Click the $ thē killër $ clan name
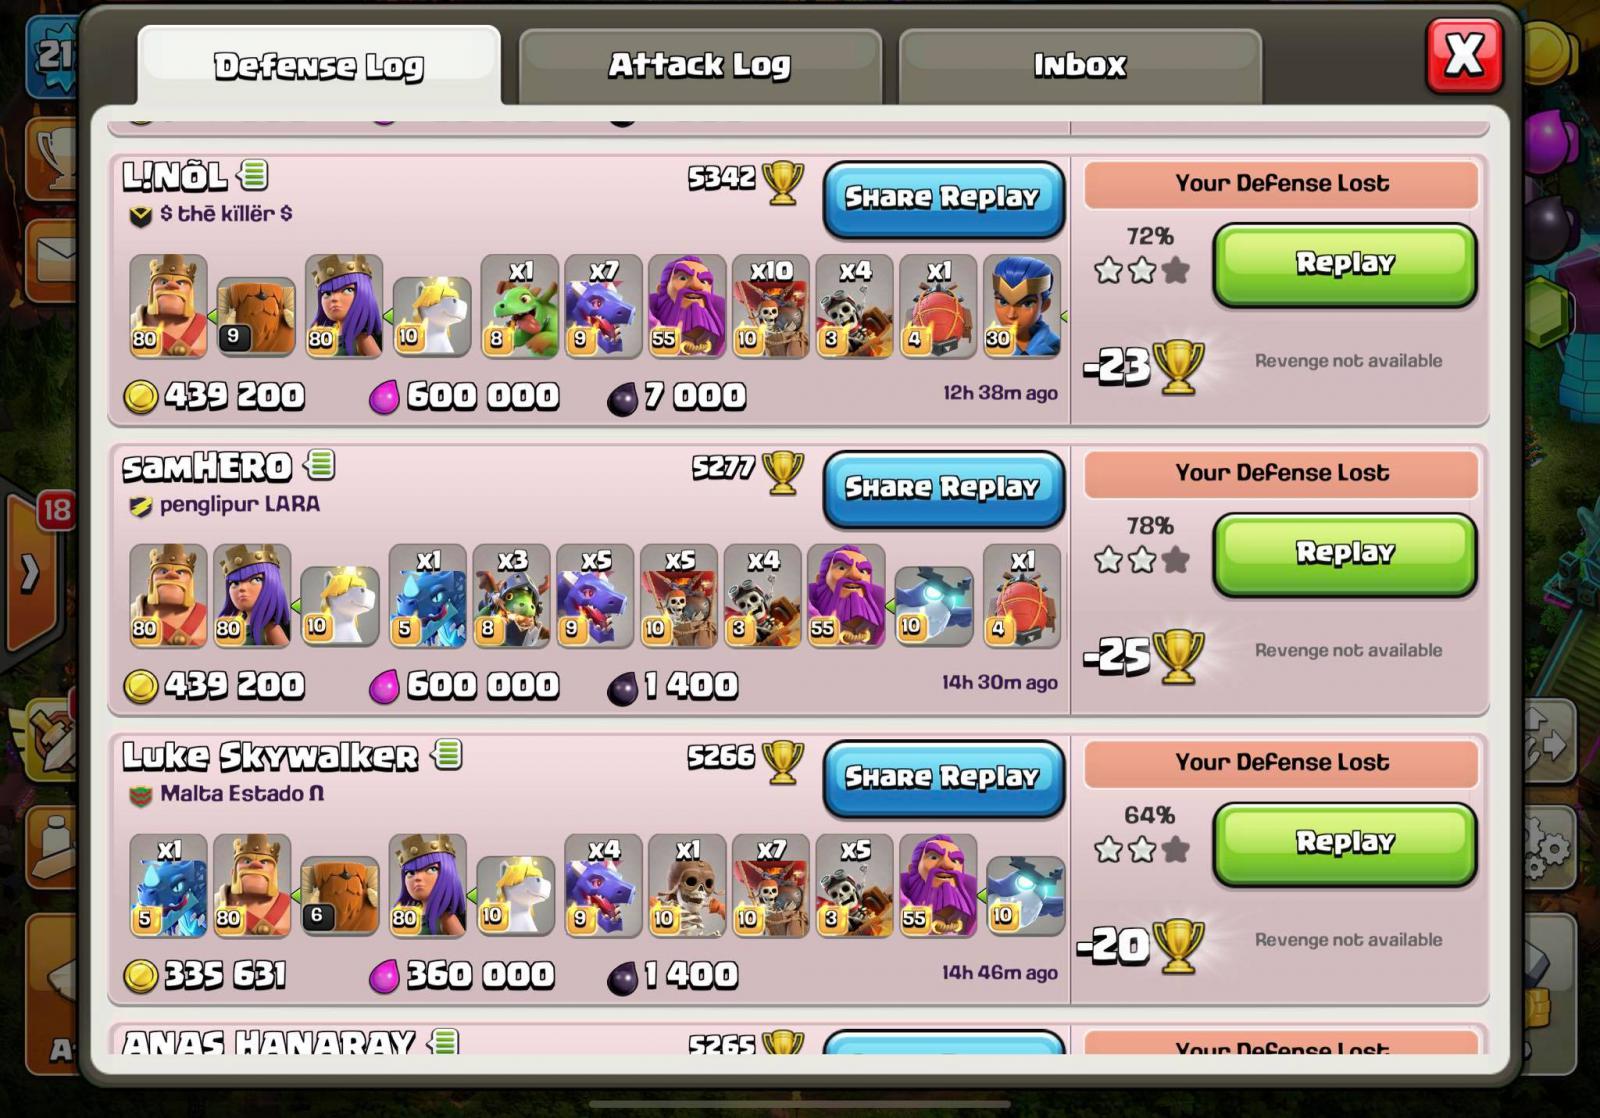Viewport: 1600px width, 1118px height. point(226,213)
